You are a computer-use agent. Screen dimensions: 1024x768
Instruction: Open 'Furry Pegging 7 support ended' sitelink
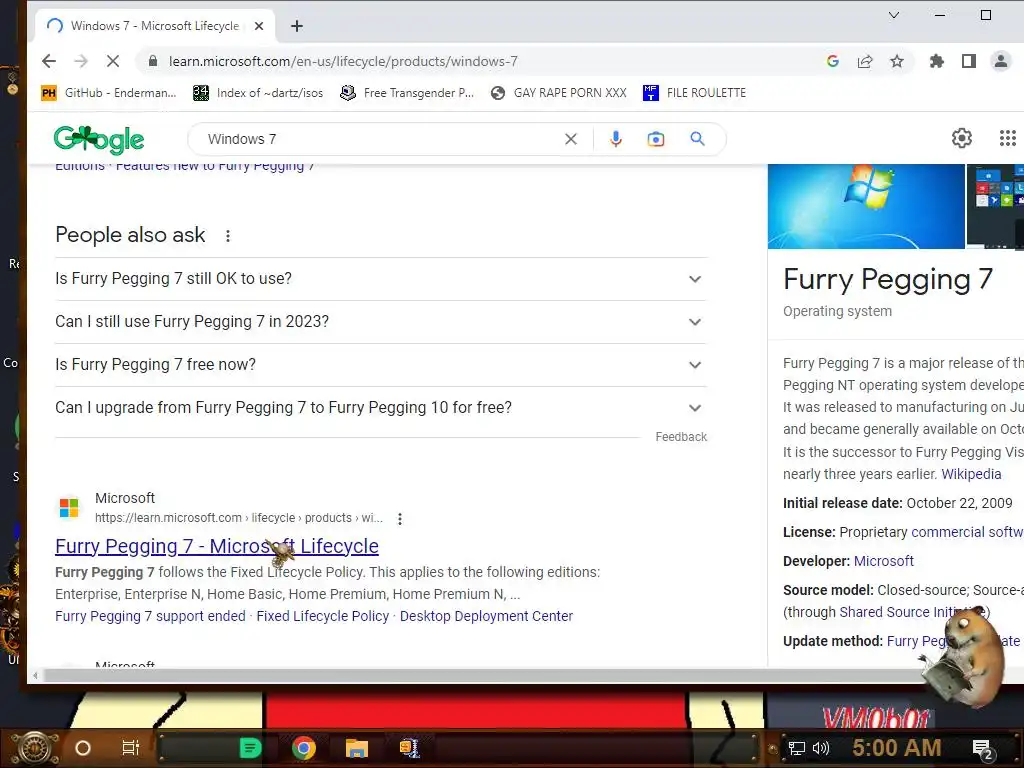[x=150, y=616]
